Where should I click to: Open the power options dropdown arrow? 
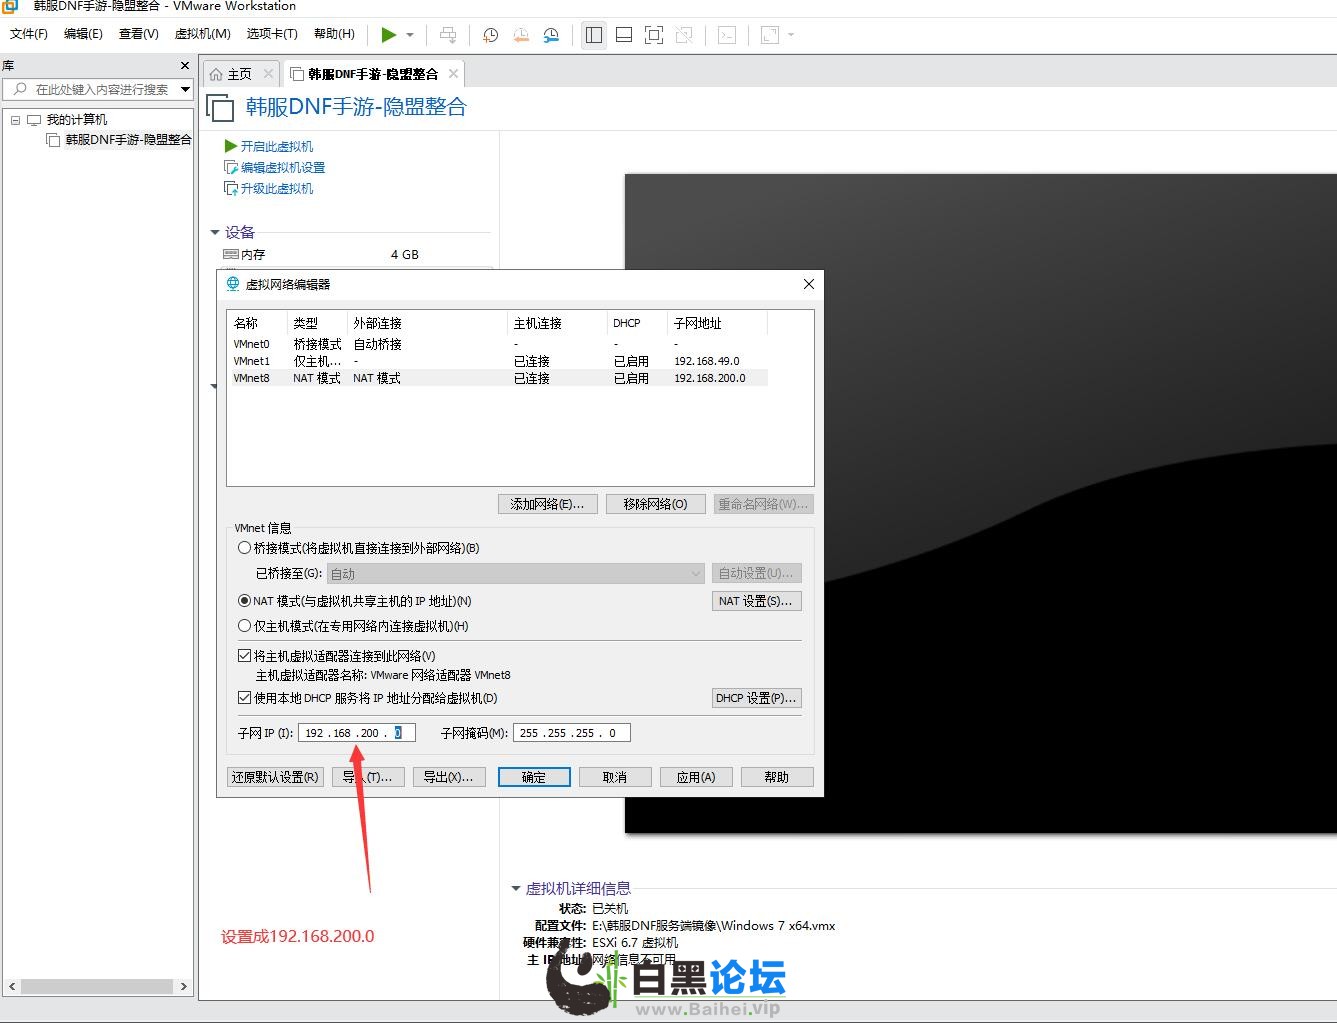click(x=410, y=35)
